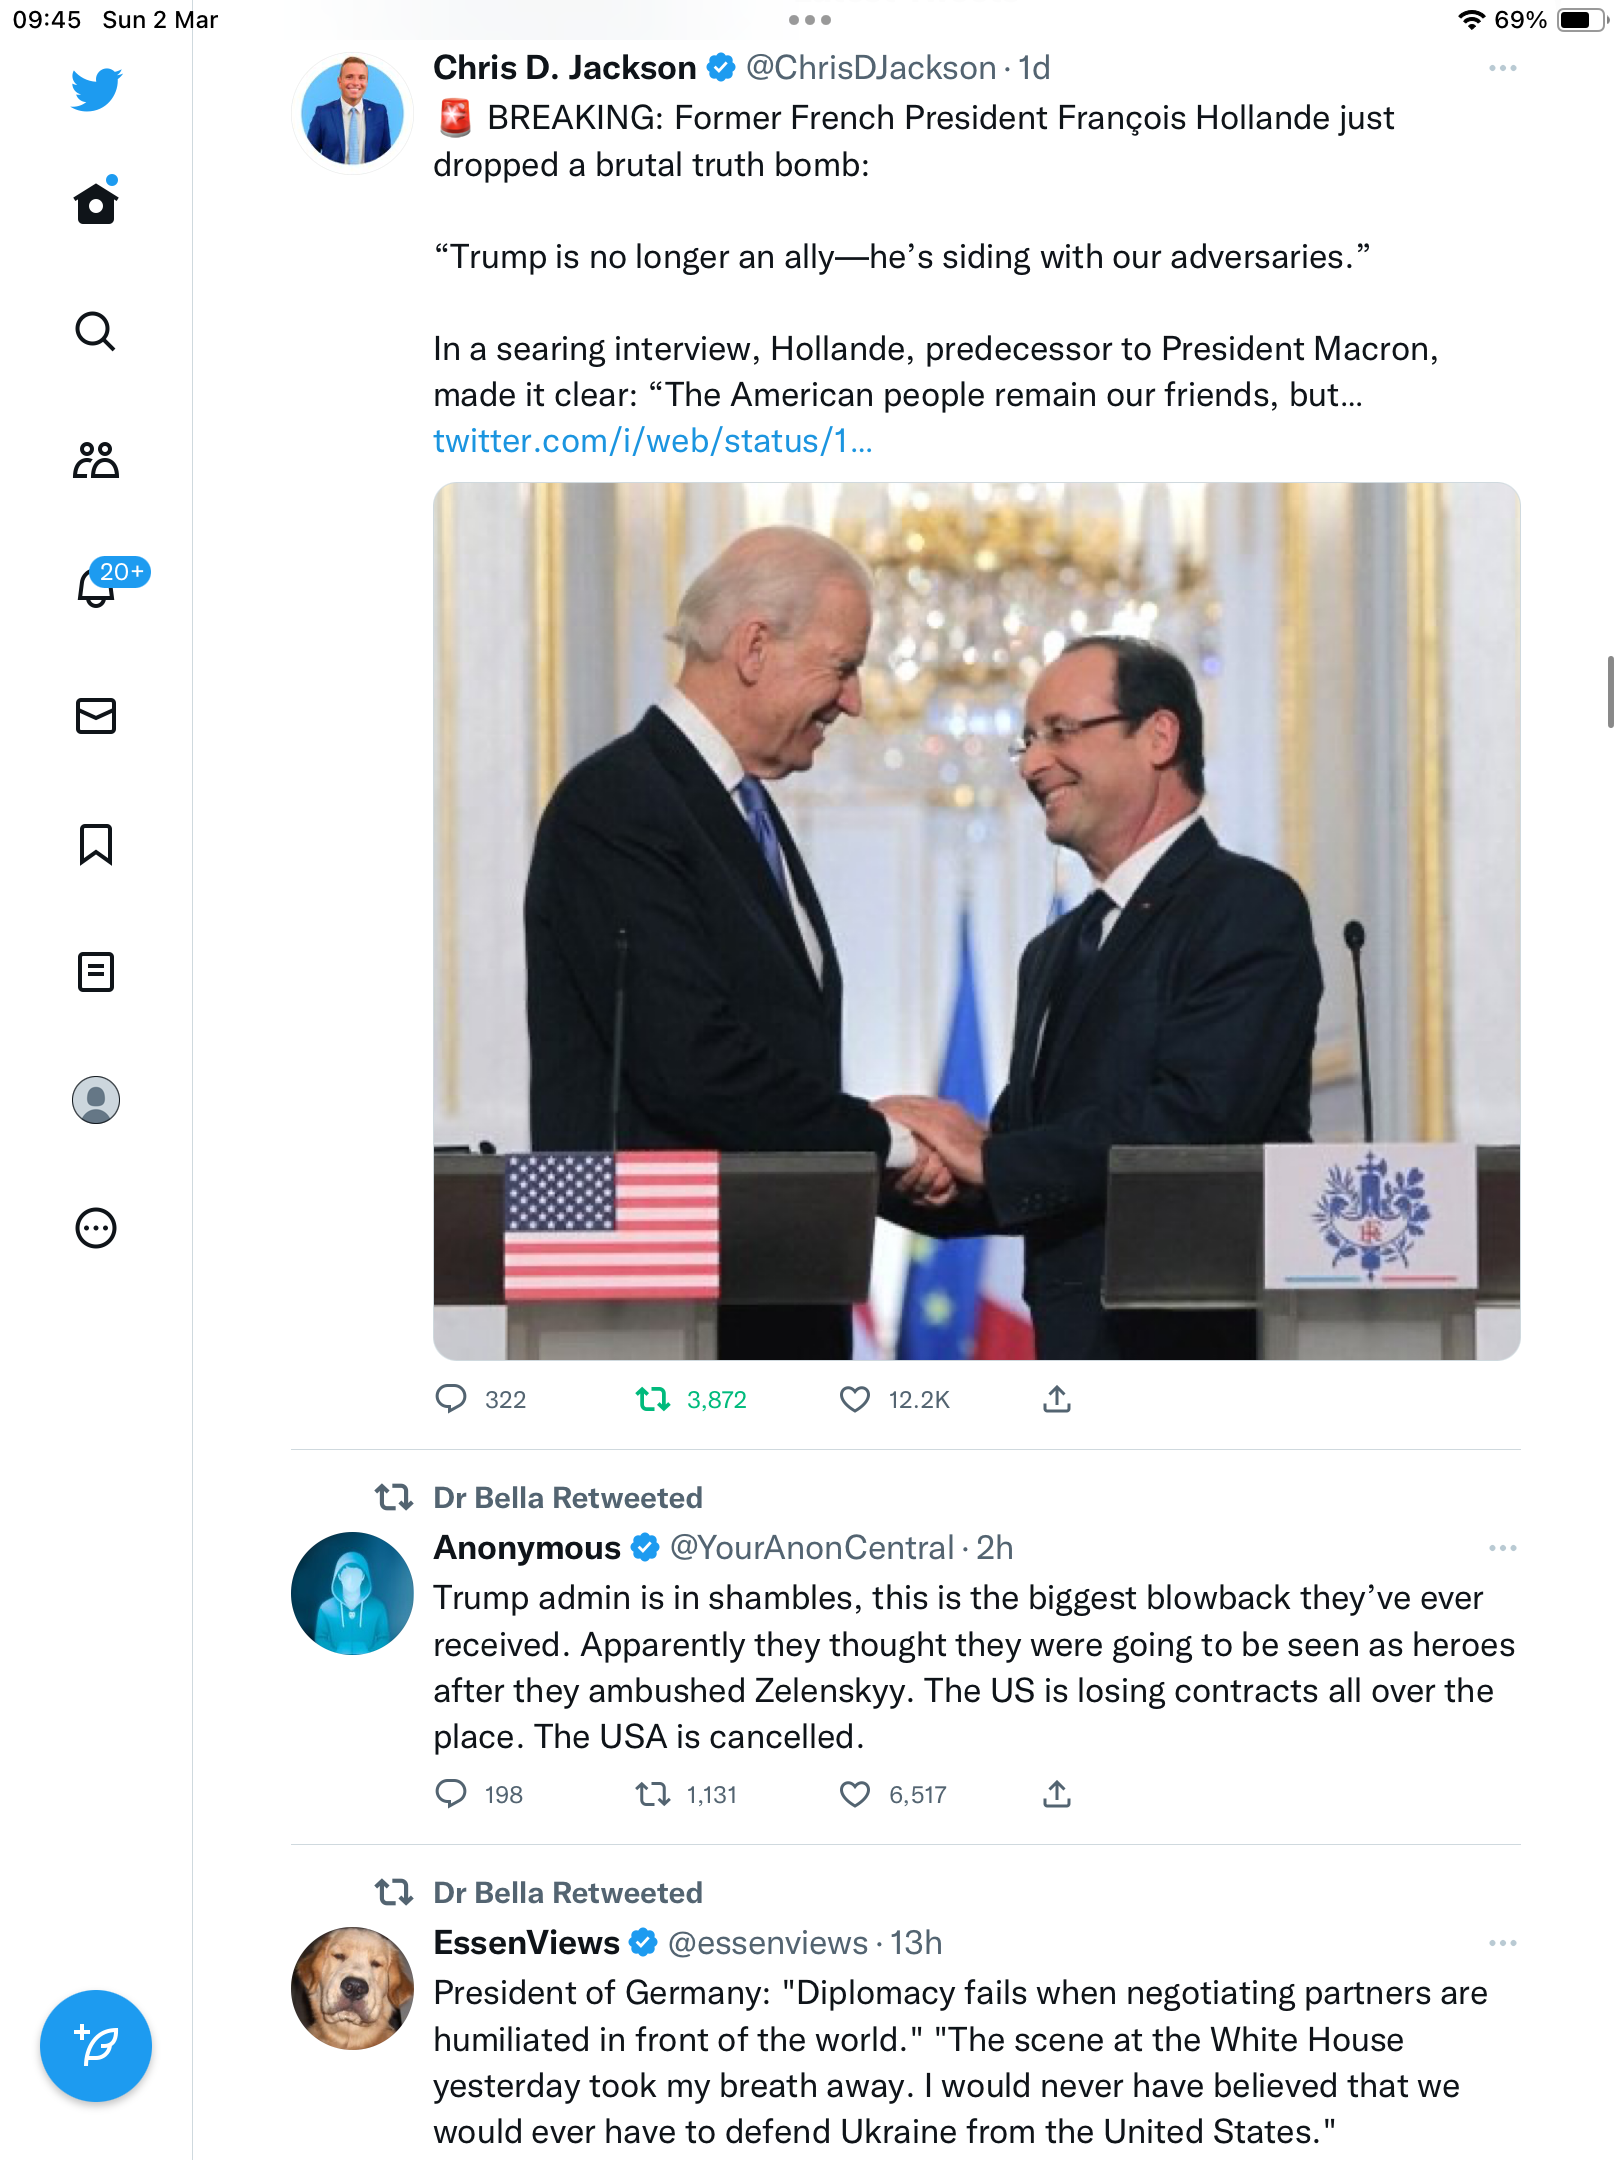Image resolution: width=1620 pixels, height=2160 pixels.
Task: Open the twitter.com/i/web/status link
Action: tap(652, 441)
